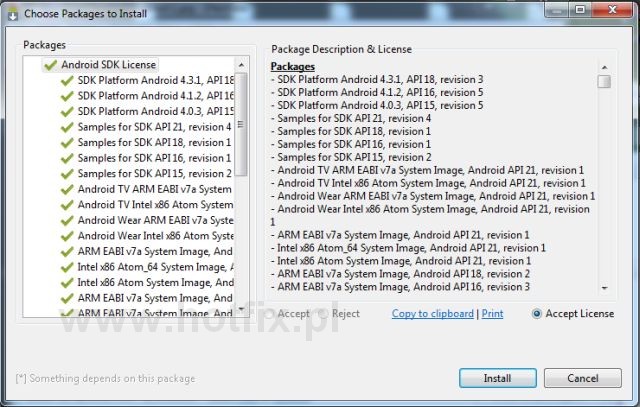
Task: Click check icon for Android Wear ARM EABI v7a
Action: (67, 220)
